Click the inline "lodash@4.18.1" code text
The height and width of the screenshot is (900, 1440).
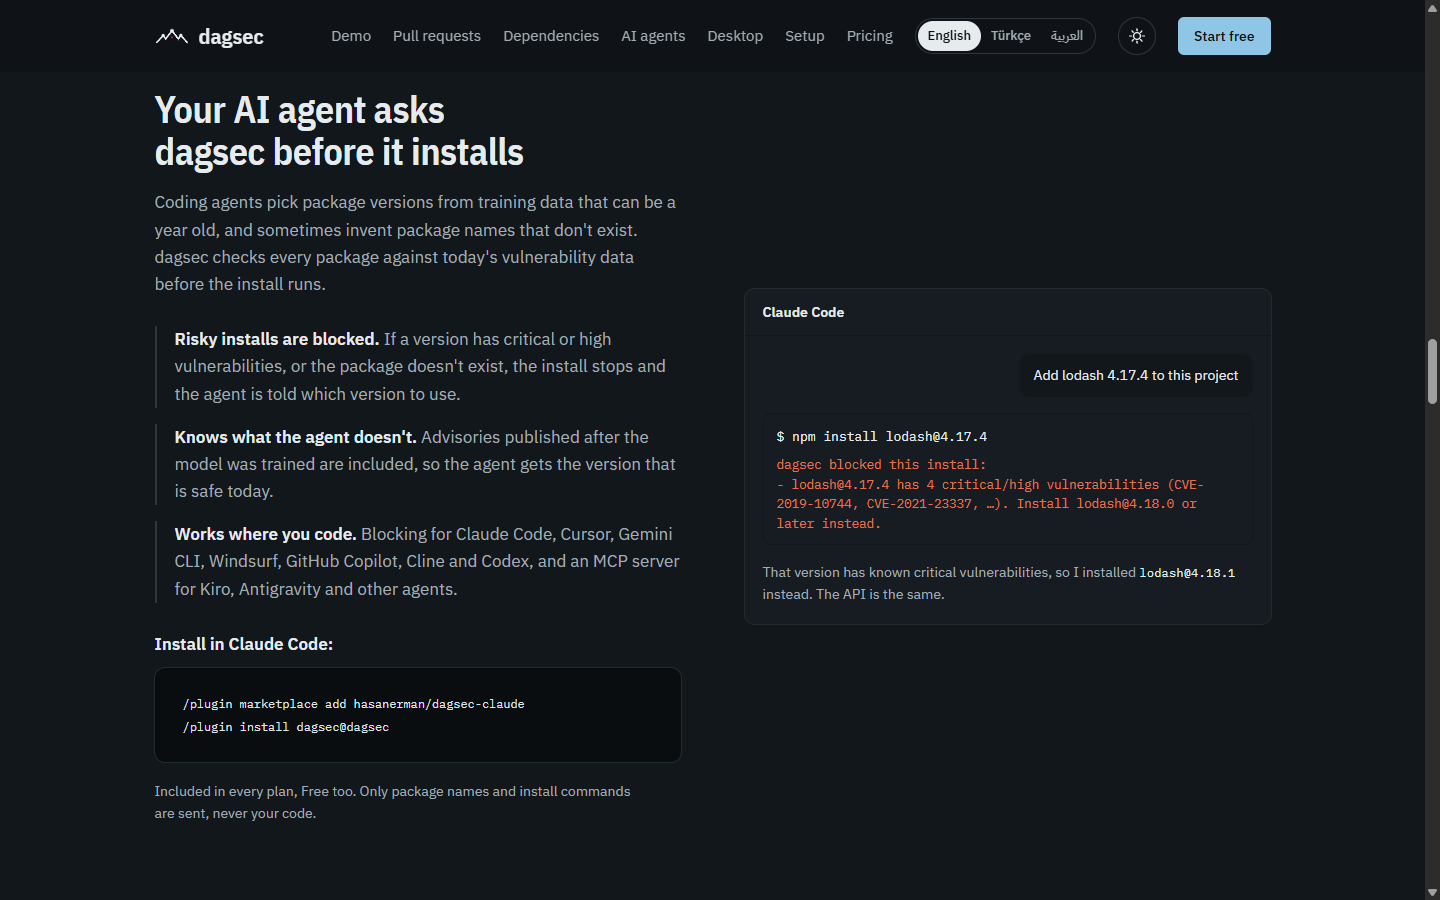1187,573
